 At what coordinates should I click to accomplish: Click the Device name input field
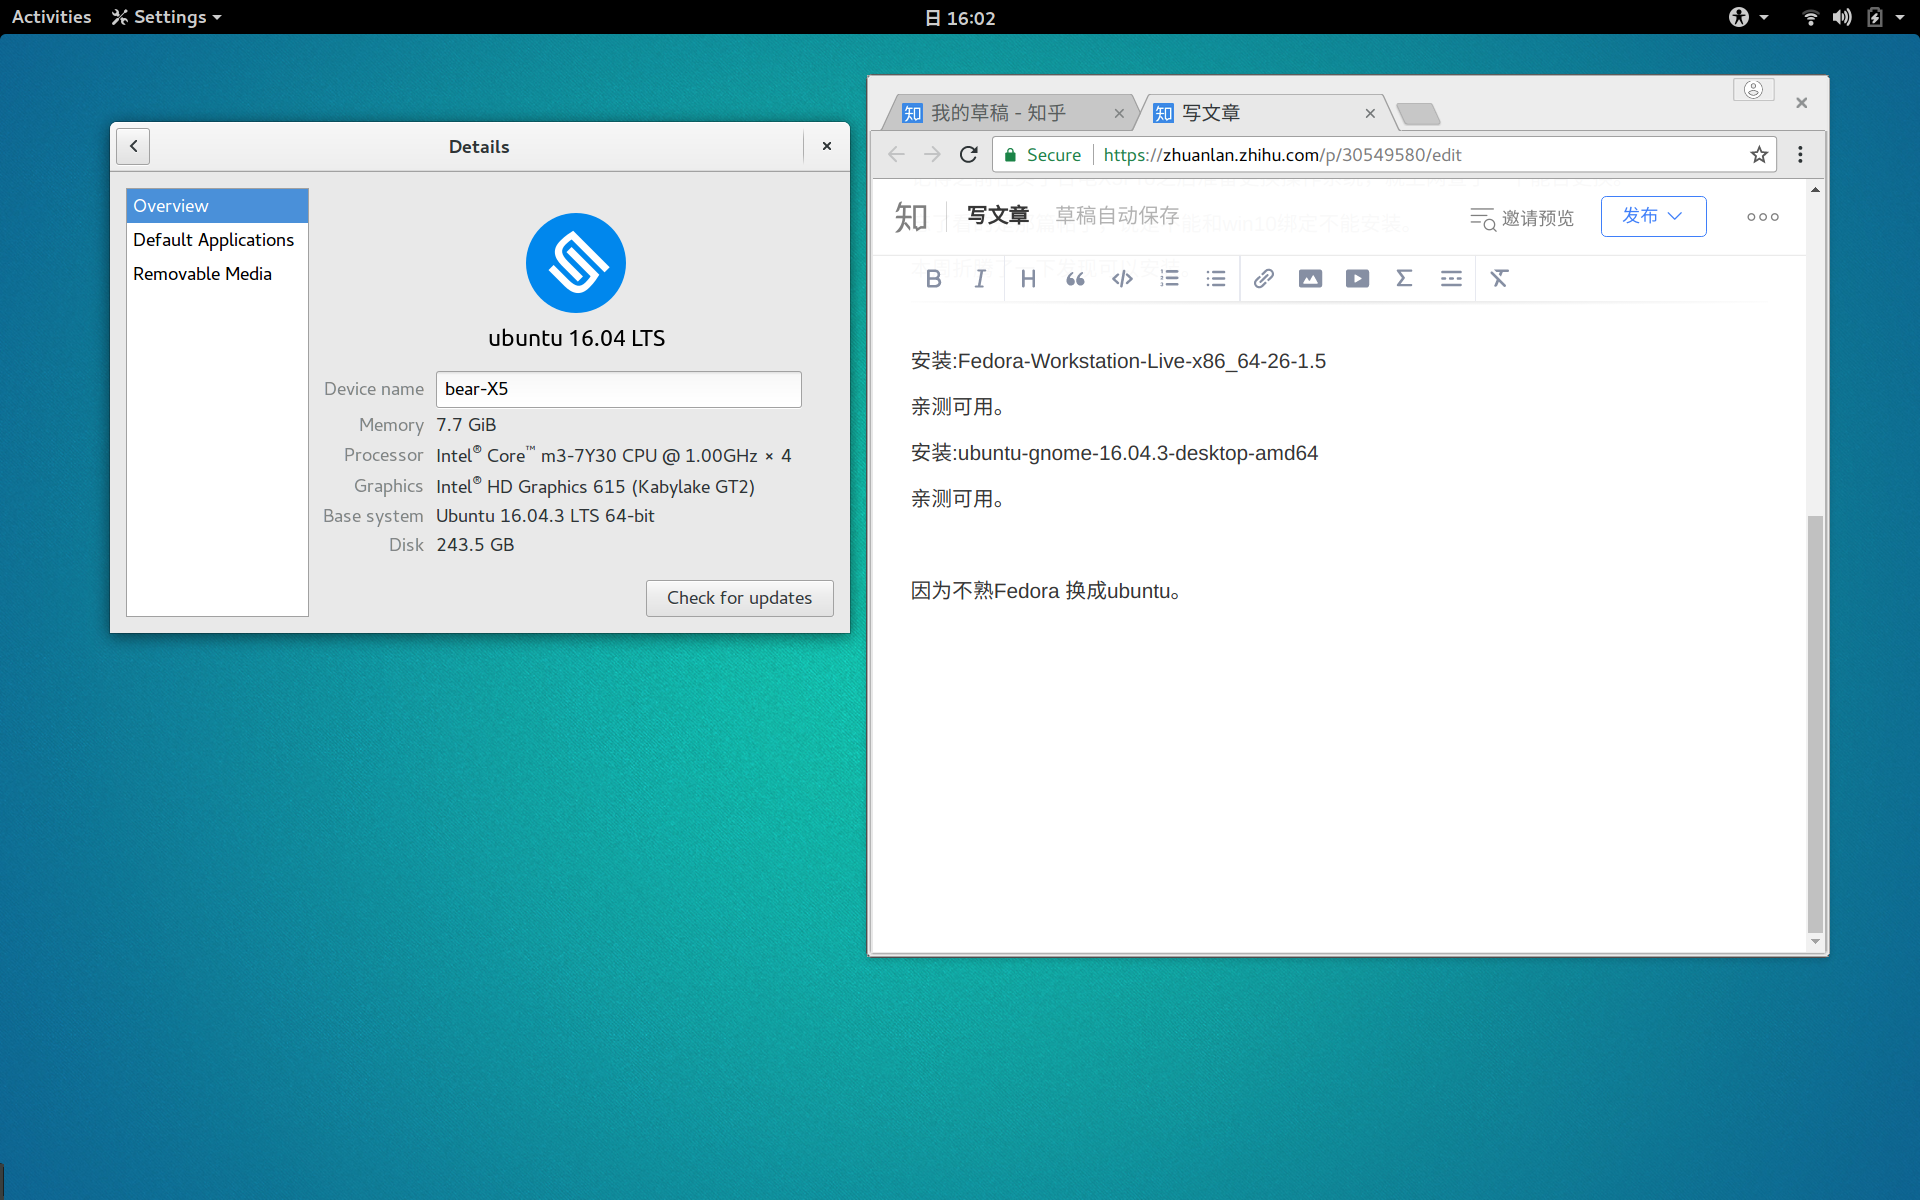[x=618, y=388]
